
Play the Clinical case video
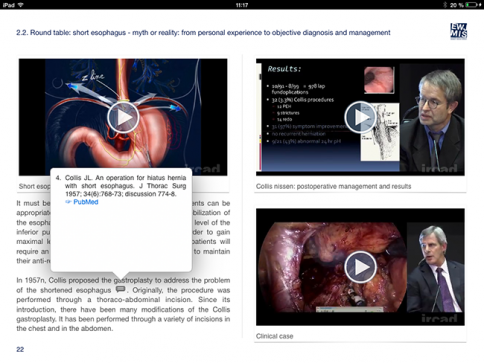(360, 267)
